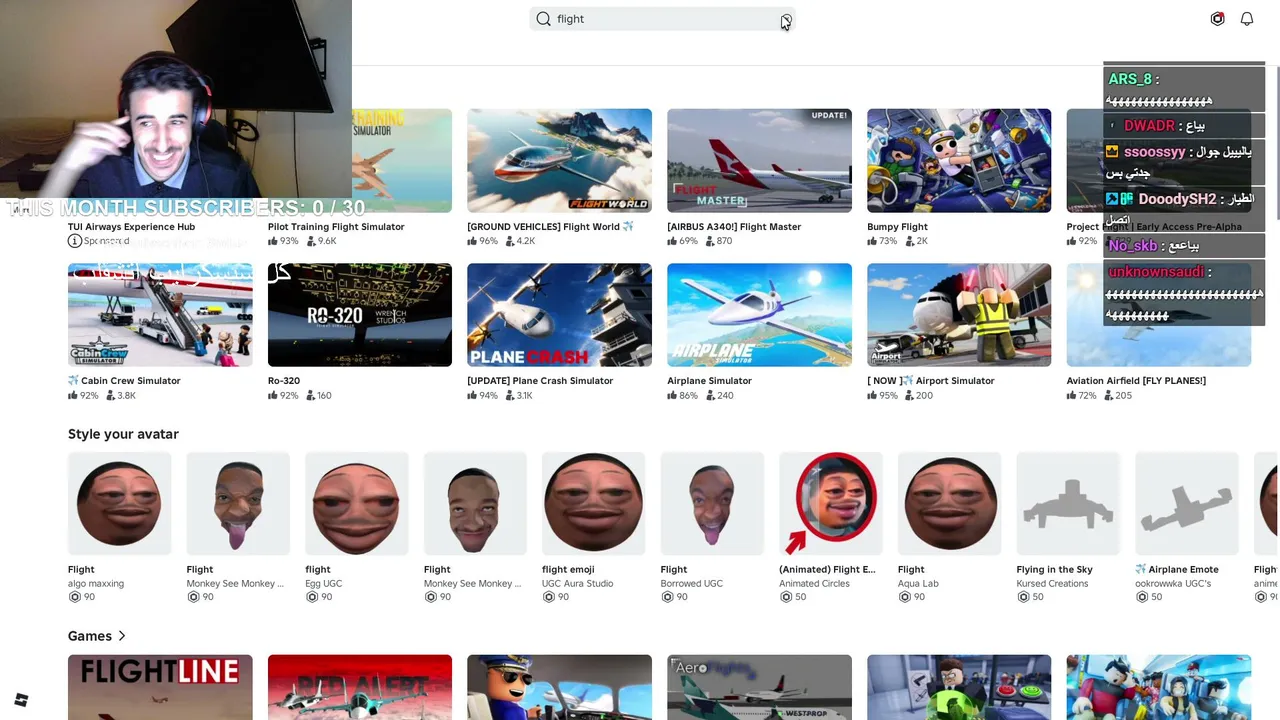
Task: Open the Bumpy Flight game thumbnail
Action: tap(959, 161)
